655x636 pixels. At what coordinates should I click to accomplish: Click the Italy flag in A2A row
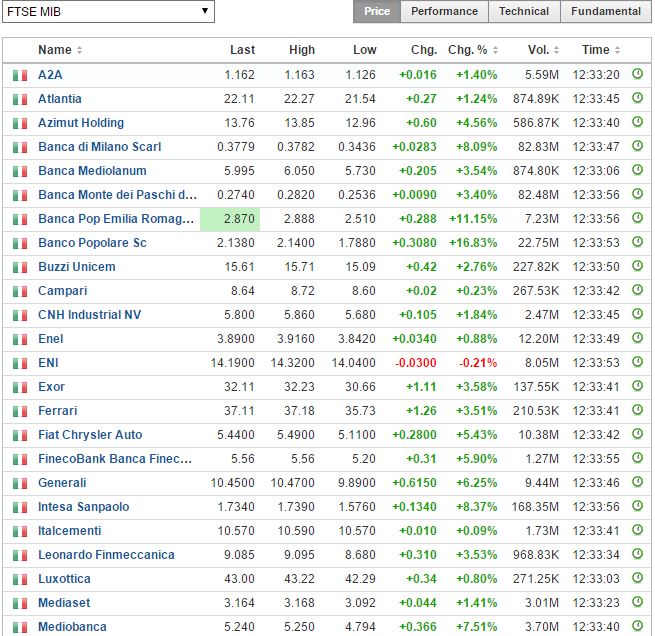[x=20, y=76]
